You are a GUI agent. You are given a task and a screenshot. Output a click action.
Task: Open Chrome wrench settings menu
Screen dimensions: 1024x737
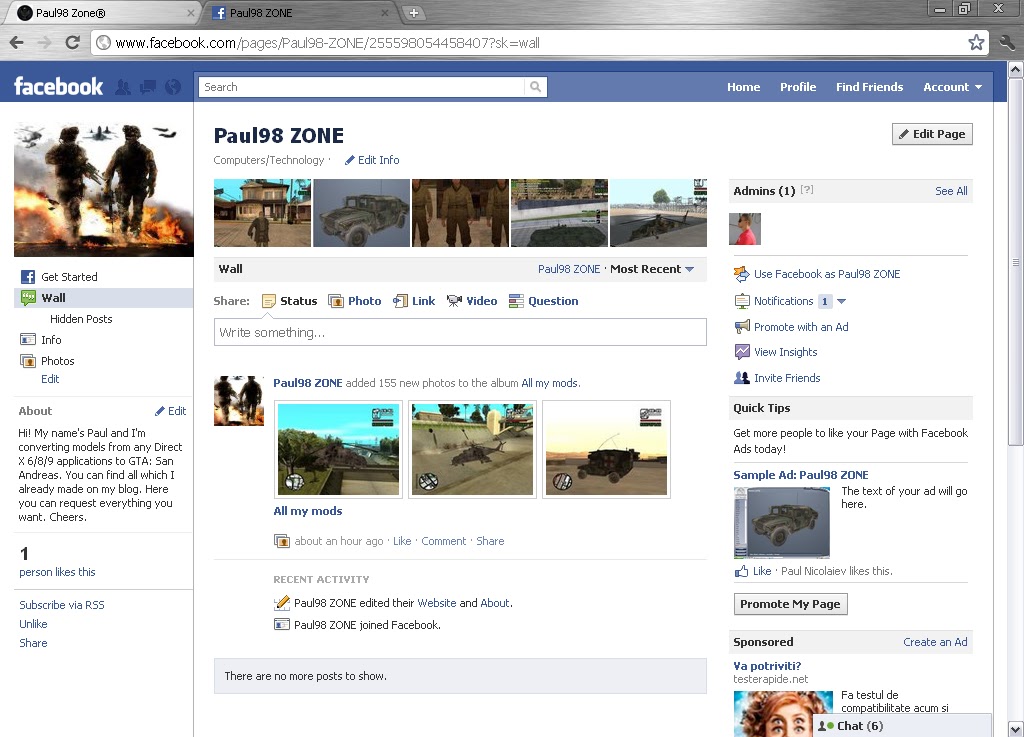[x=1007, y=43]
